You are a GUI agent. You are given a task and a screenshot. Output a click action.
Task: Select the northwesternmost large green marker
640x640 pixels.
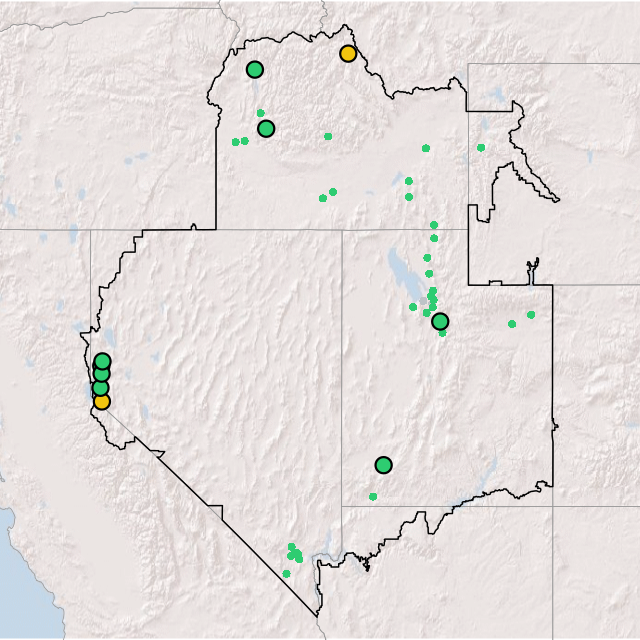[254, 69]
